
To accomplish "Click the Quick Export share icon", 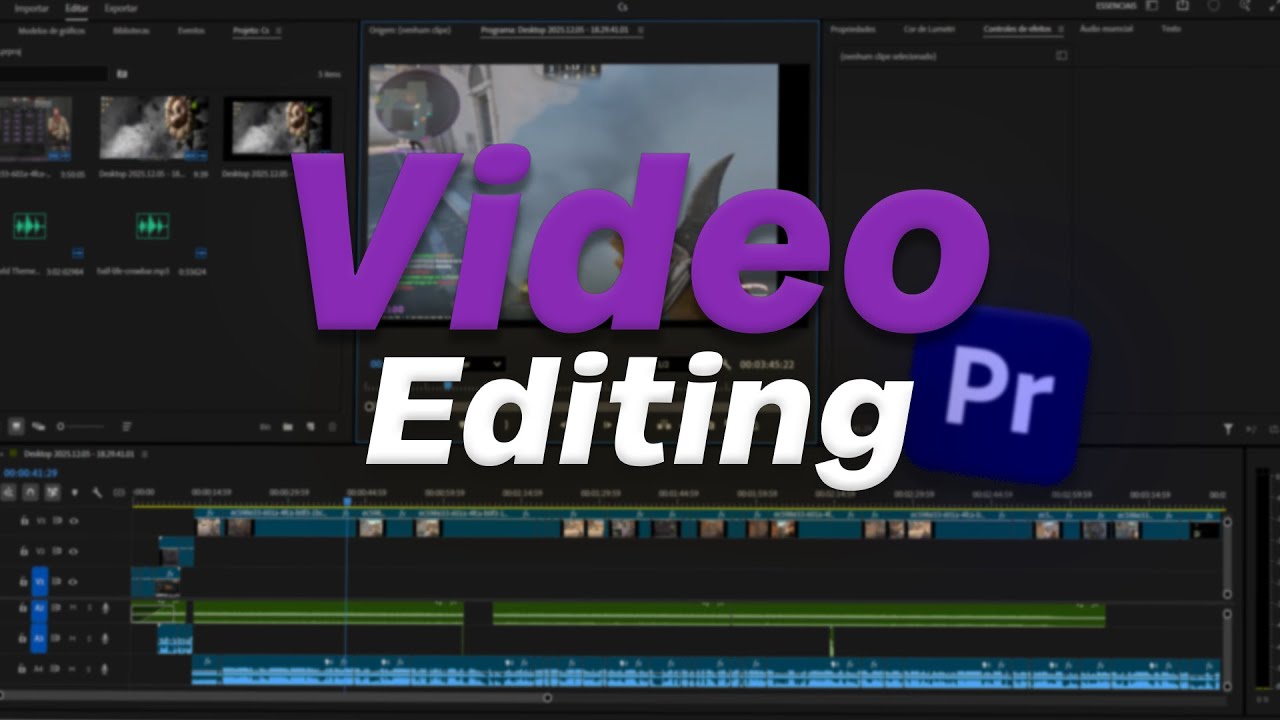I will 1183,6.
